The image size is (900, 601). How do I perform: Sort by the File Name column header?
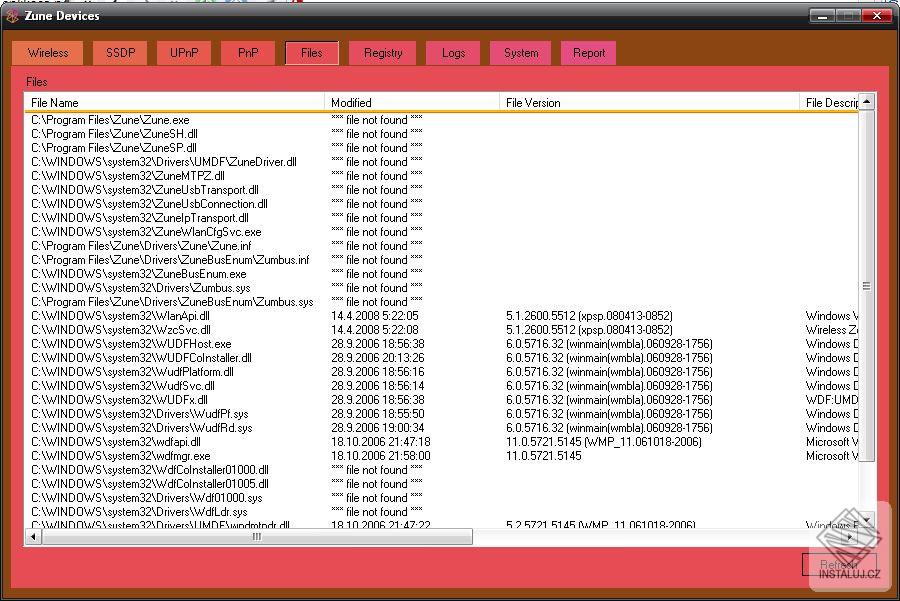click(174, 103)
